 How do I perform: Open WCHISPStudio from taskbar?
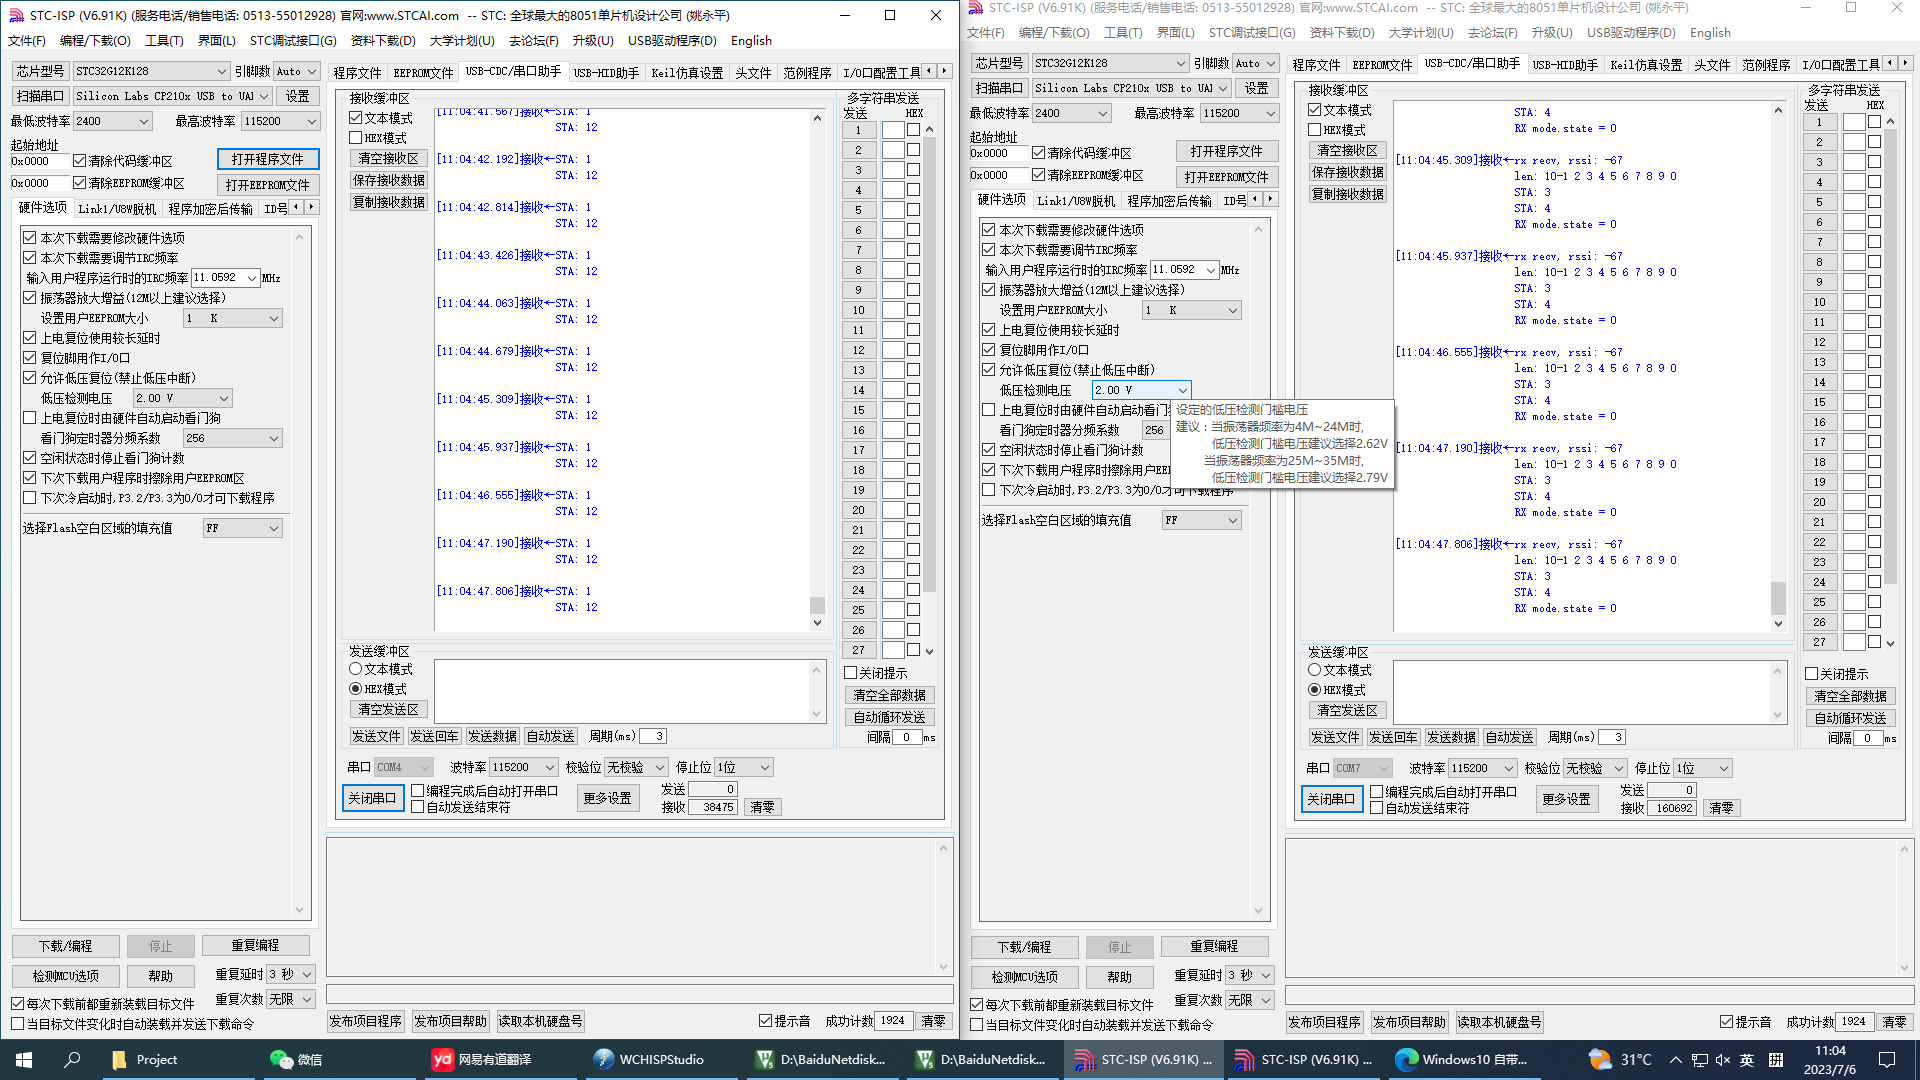point(648,1059)
